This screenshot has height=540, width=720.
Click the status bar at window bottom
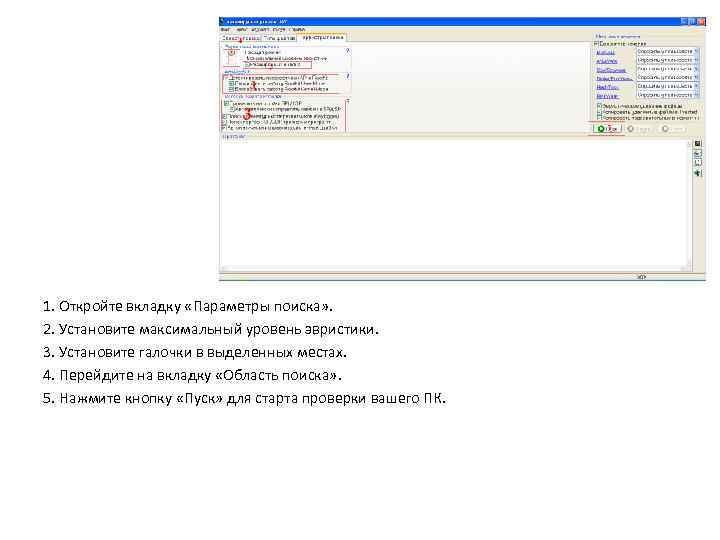pyautogui.click(x=462, y=277)
